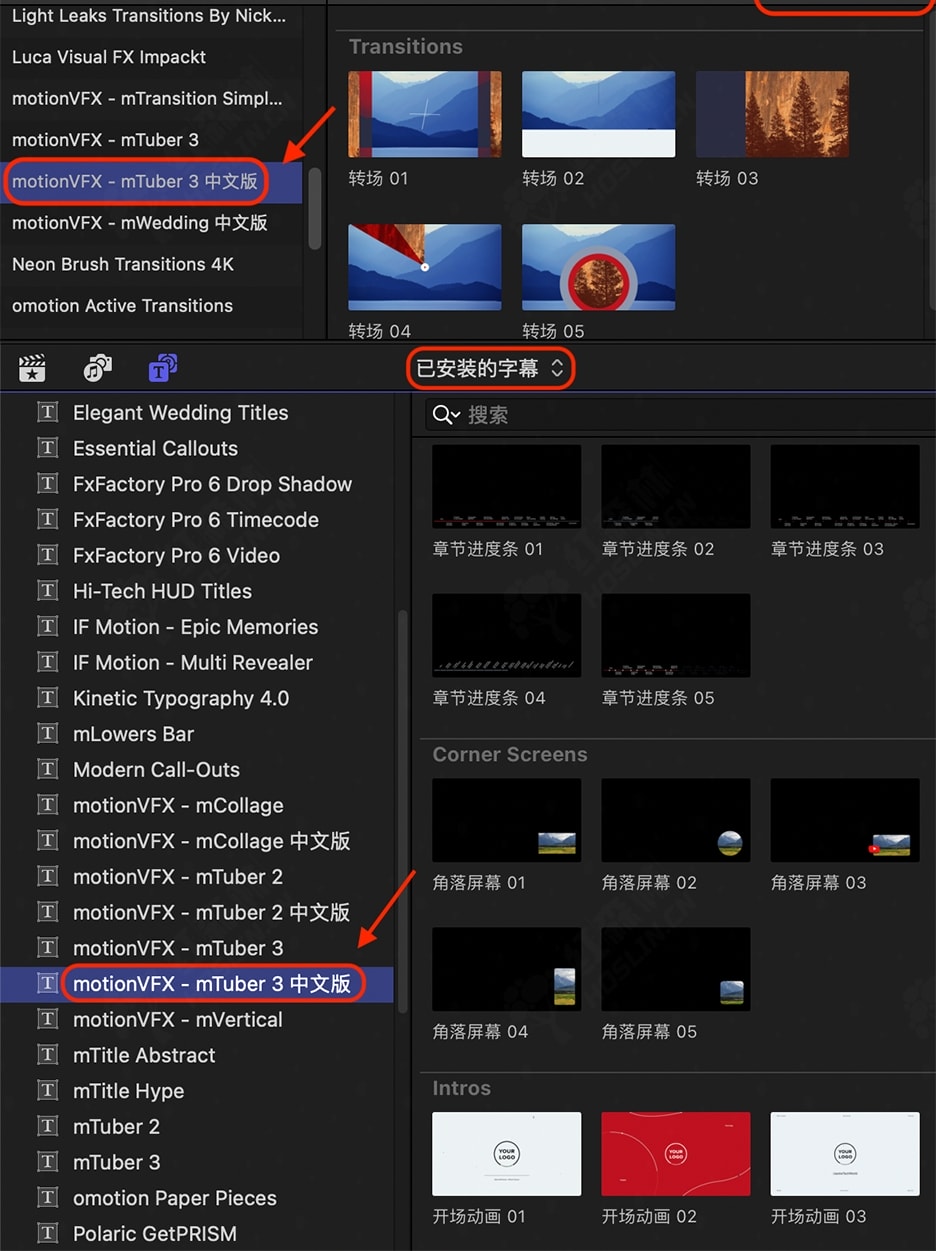Select the 章节进度条 05 title thumbnail
Viewport: 936px width, 1251px height.
[x=676, y=636]
